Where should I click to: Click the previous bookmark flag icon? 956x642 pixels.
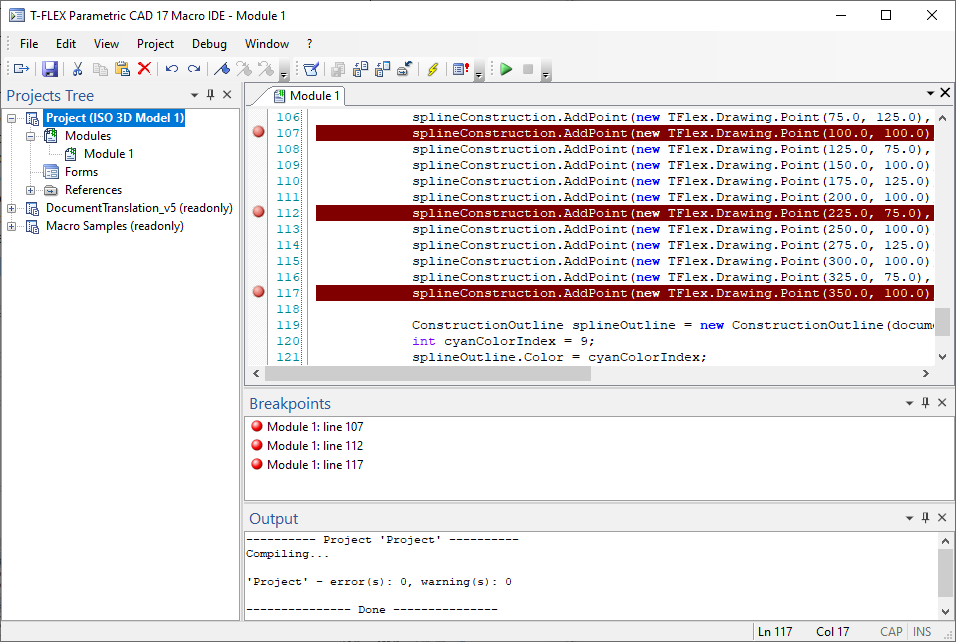[266, 69]
